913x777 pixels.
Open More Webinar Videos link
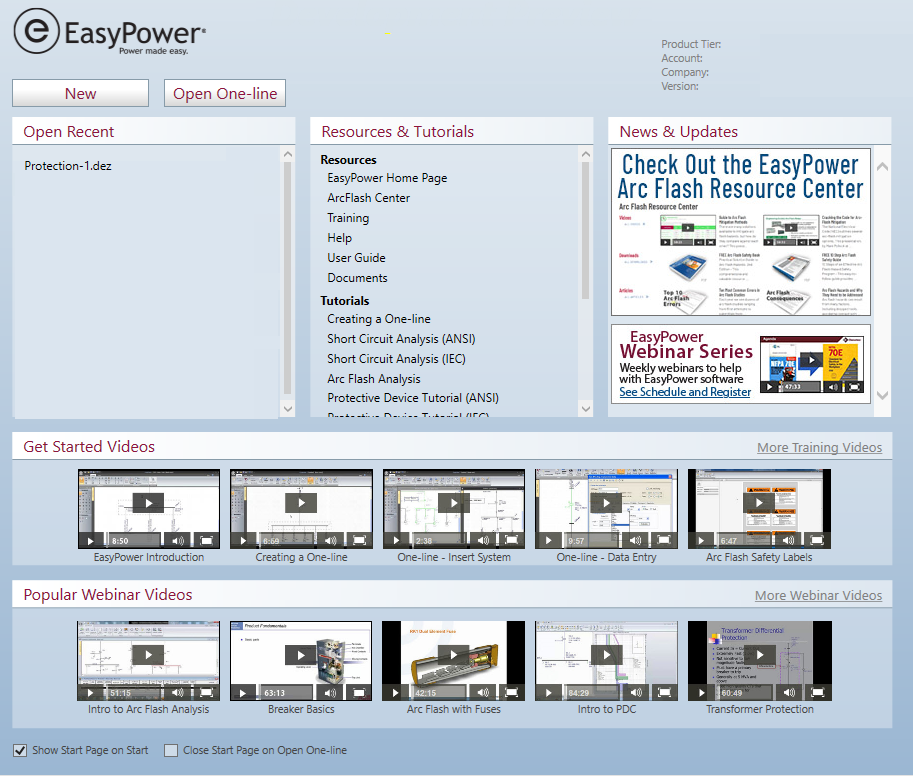click(818, 595)
